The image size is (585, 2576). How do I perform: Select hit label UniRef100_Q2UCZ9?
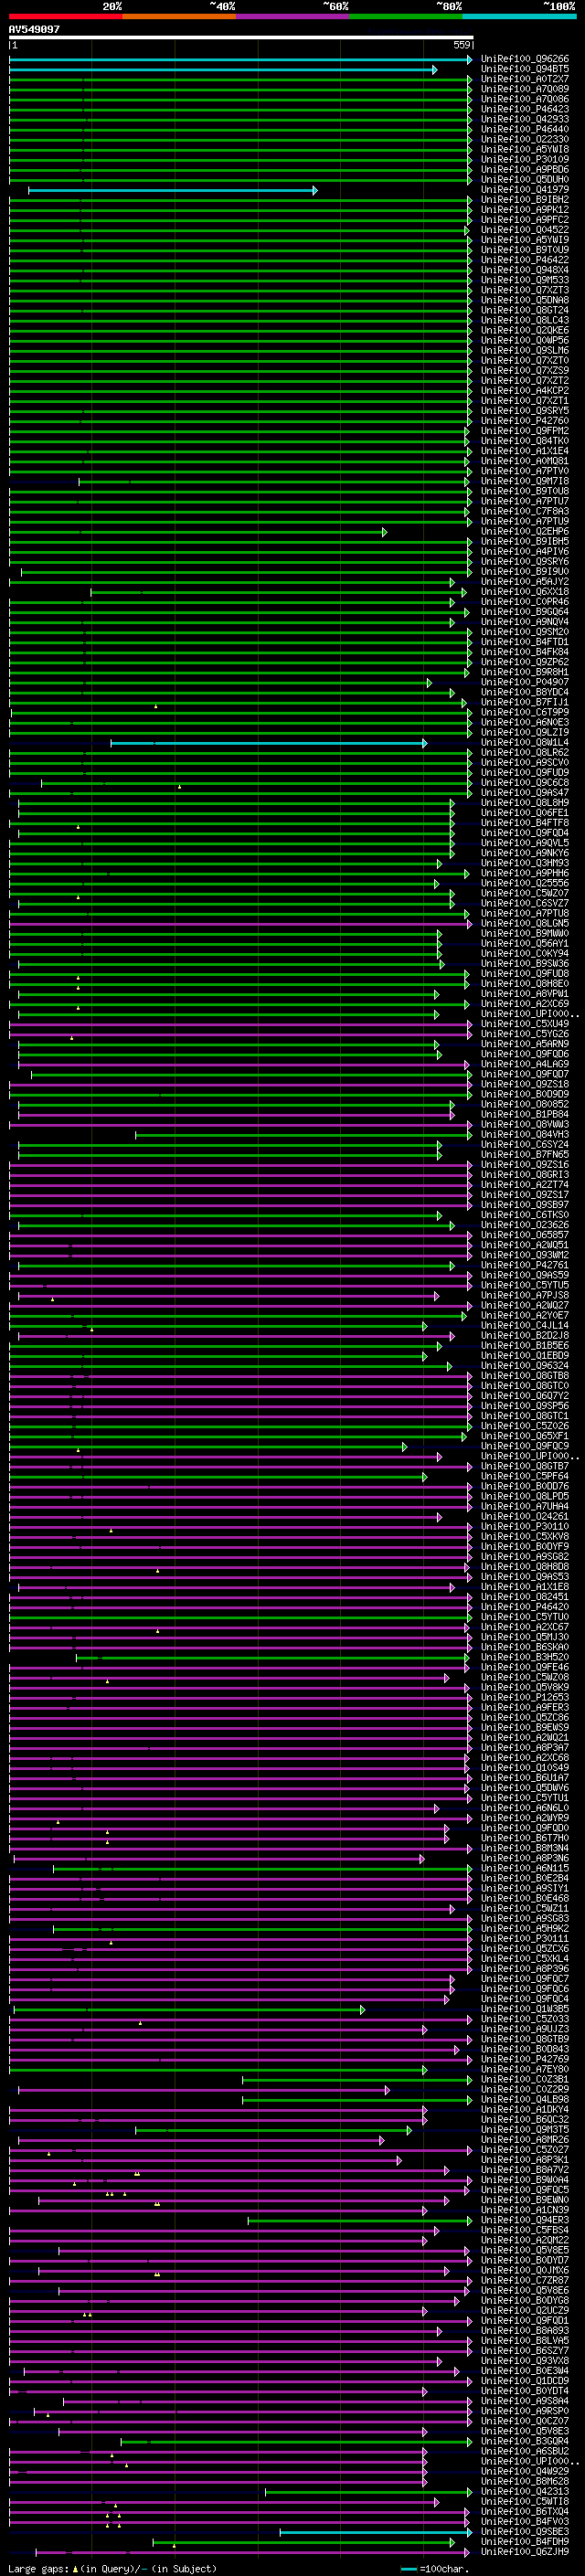[524, 2310]
